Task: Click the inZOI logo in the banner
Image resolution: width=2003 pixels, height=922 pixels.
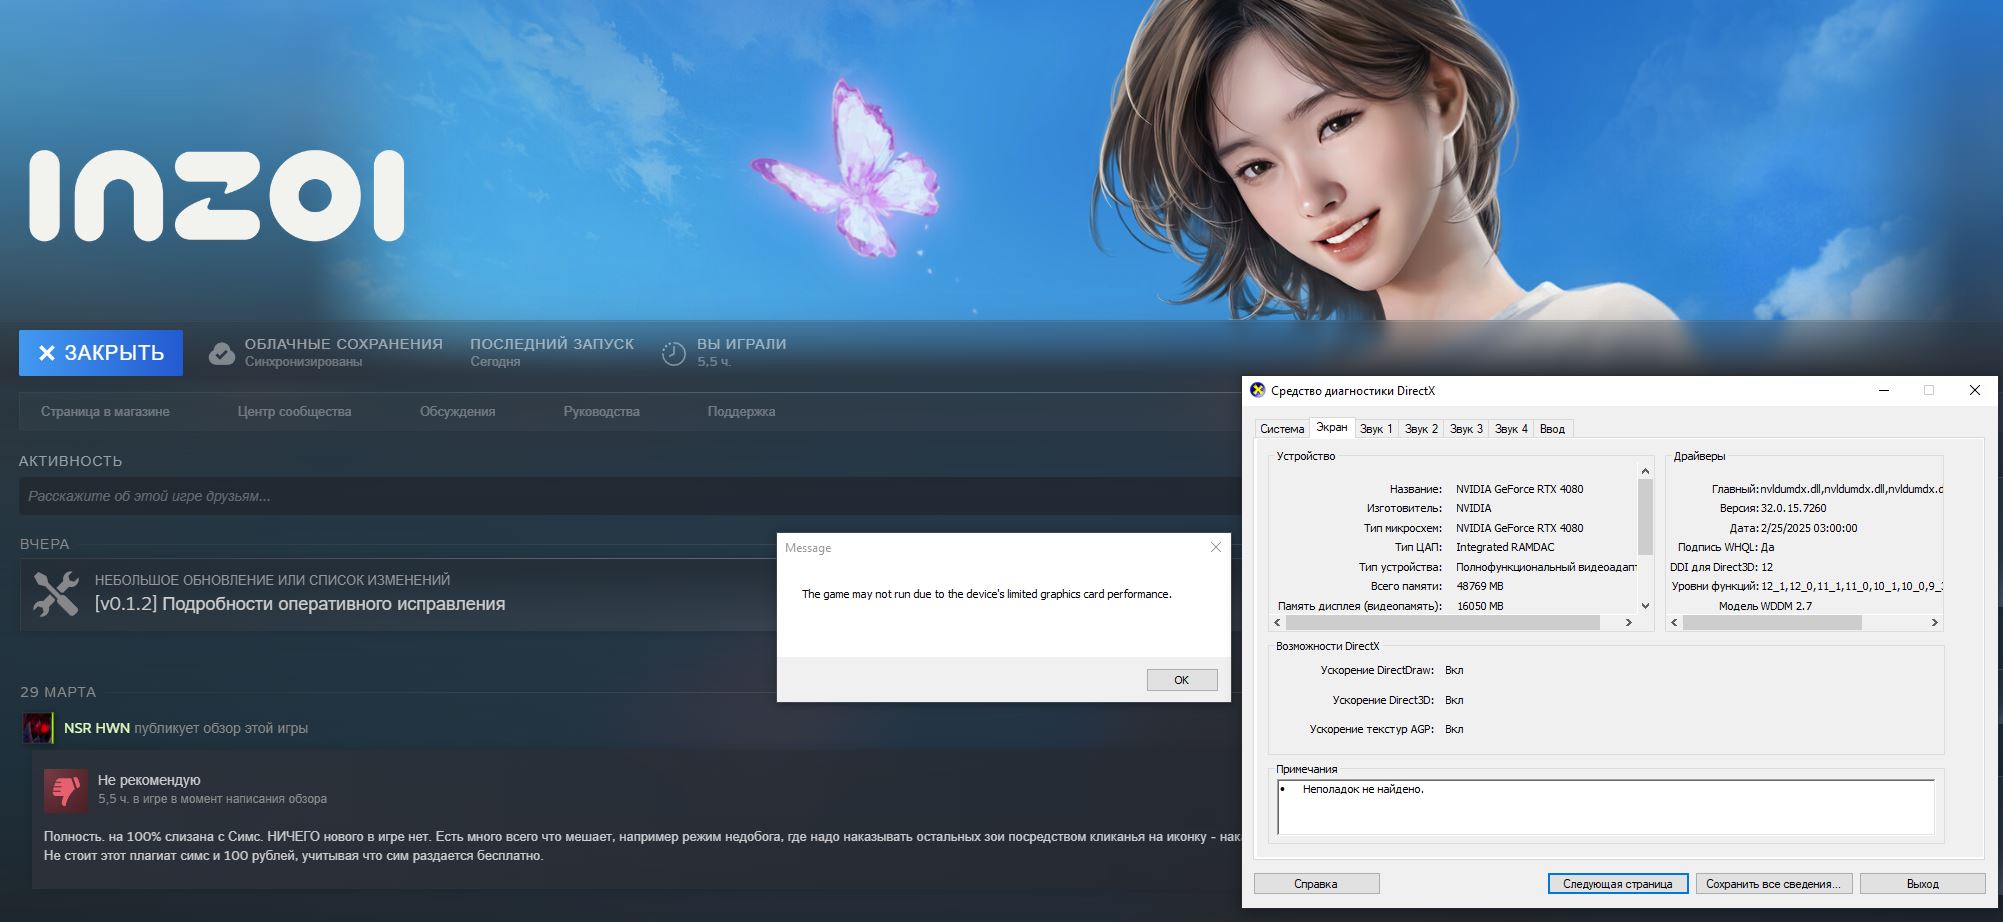Action: [217, 195]
